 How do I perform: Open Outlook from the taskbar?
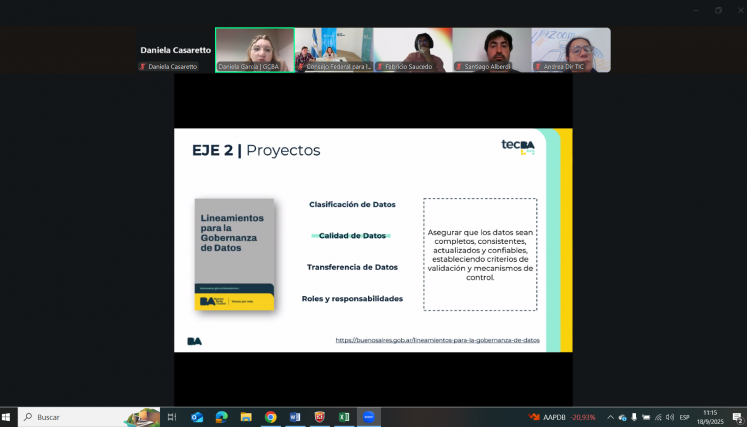pyautogui.click(x=197, y=417)
